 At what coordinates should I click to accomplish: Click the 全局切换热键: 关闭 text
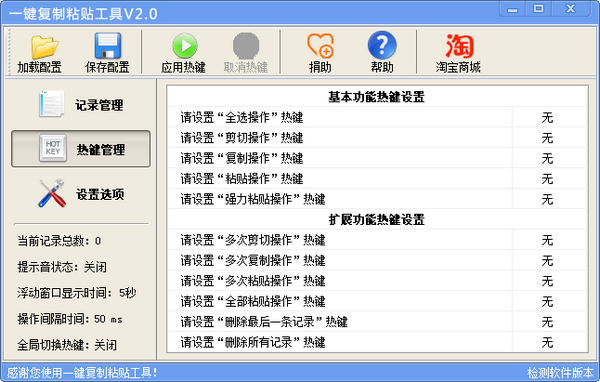67,345
